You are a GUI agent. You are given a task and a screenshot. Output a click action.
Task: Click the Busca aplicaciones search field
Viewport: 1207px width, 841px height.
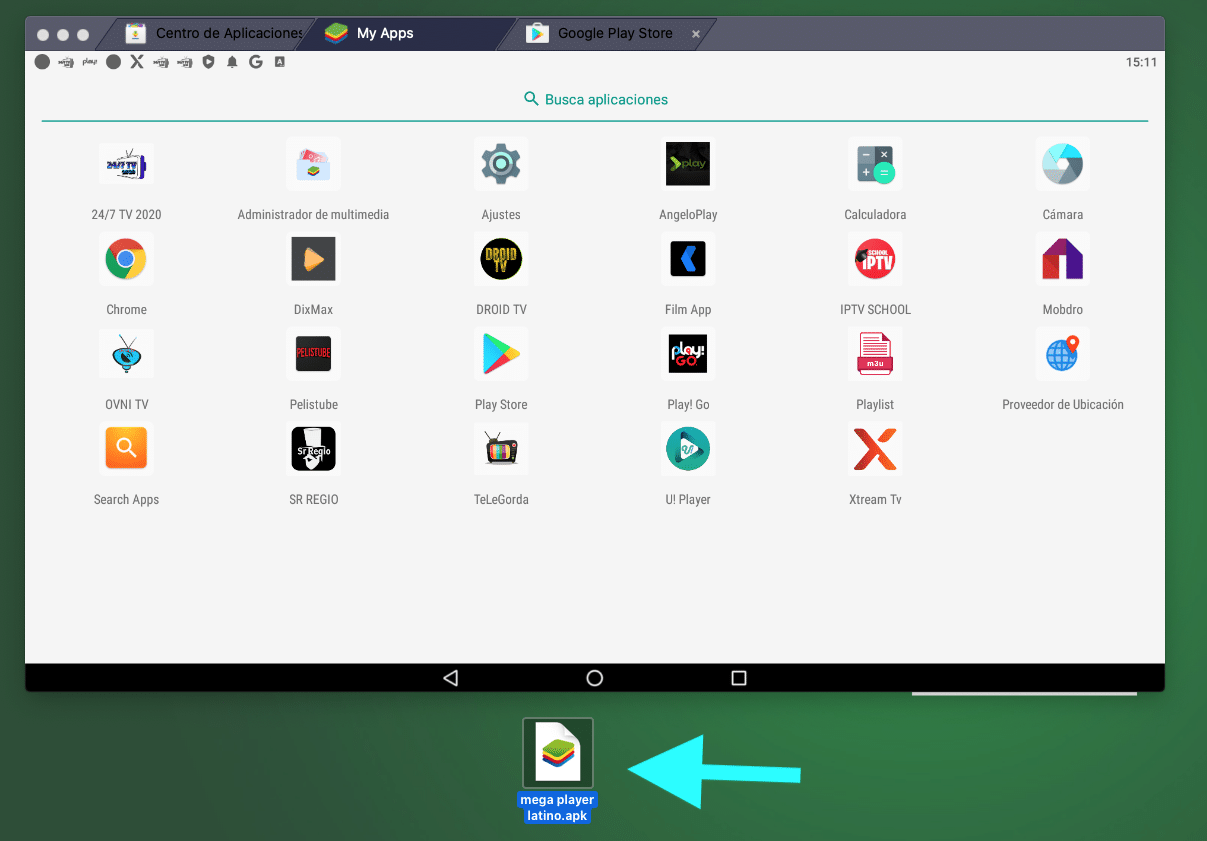[x=595, y=99]
